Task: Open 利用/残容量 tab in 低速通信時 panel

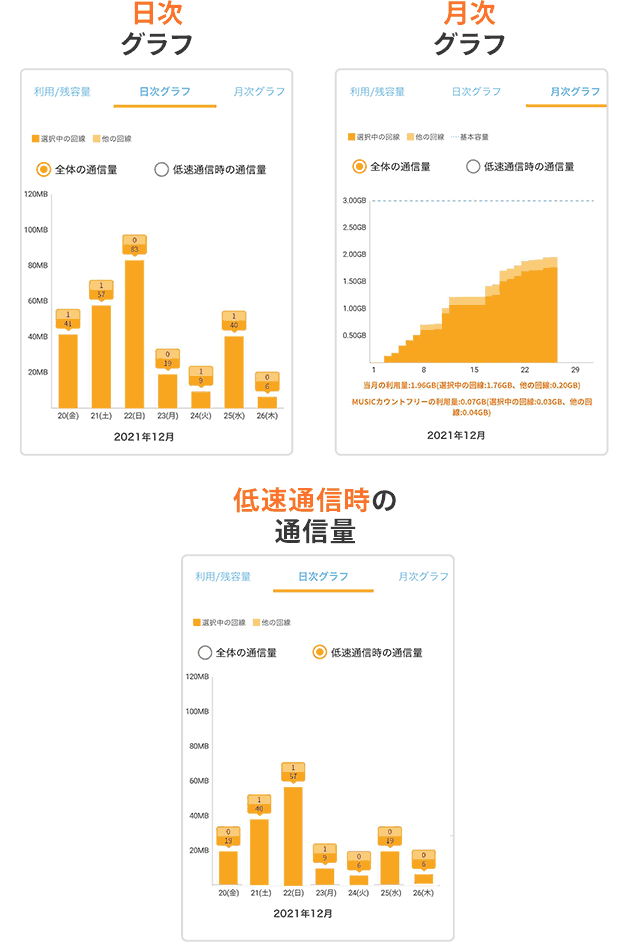Action: 223,576
